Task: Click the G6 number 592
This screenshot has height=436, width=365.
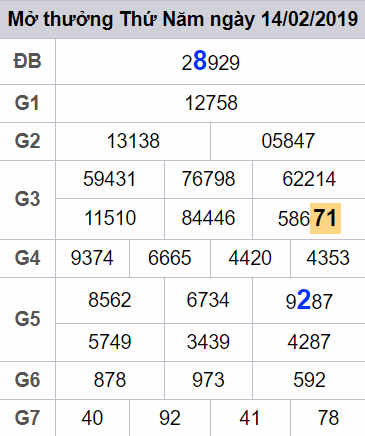Action: click(309, 380)
